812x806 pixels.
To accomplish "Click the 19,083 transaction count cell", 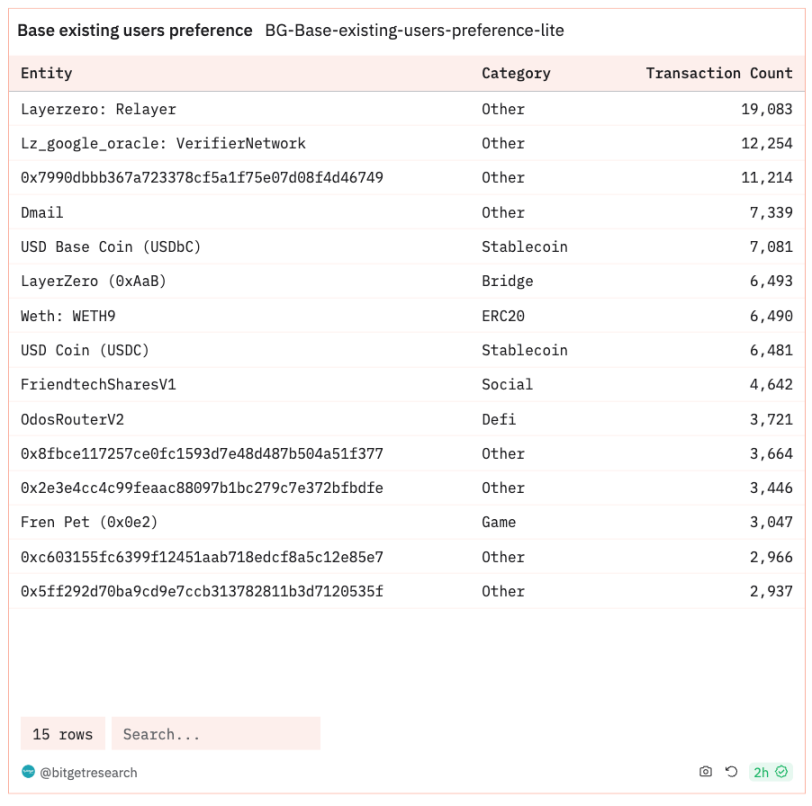I will point(766,109).
